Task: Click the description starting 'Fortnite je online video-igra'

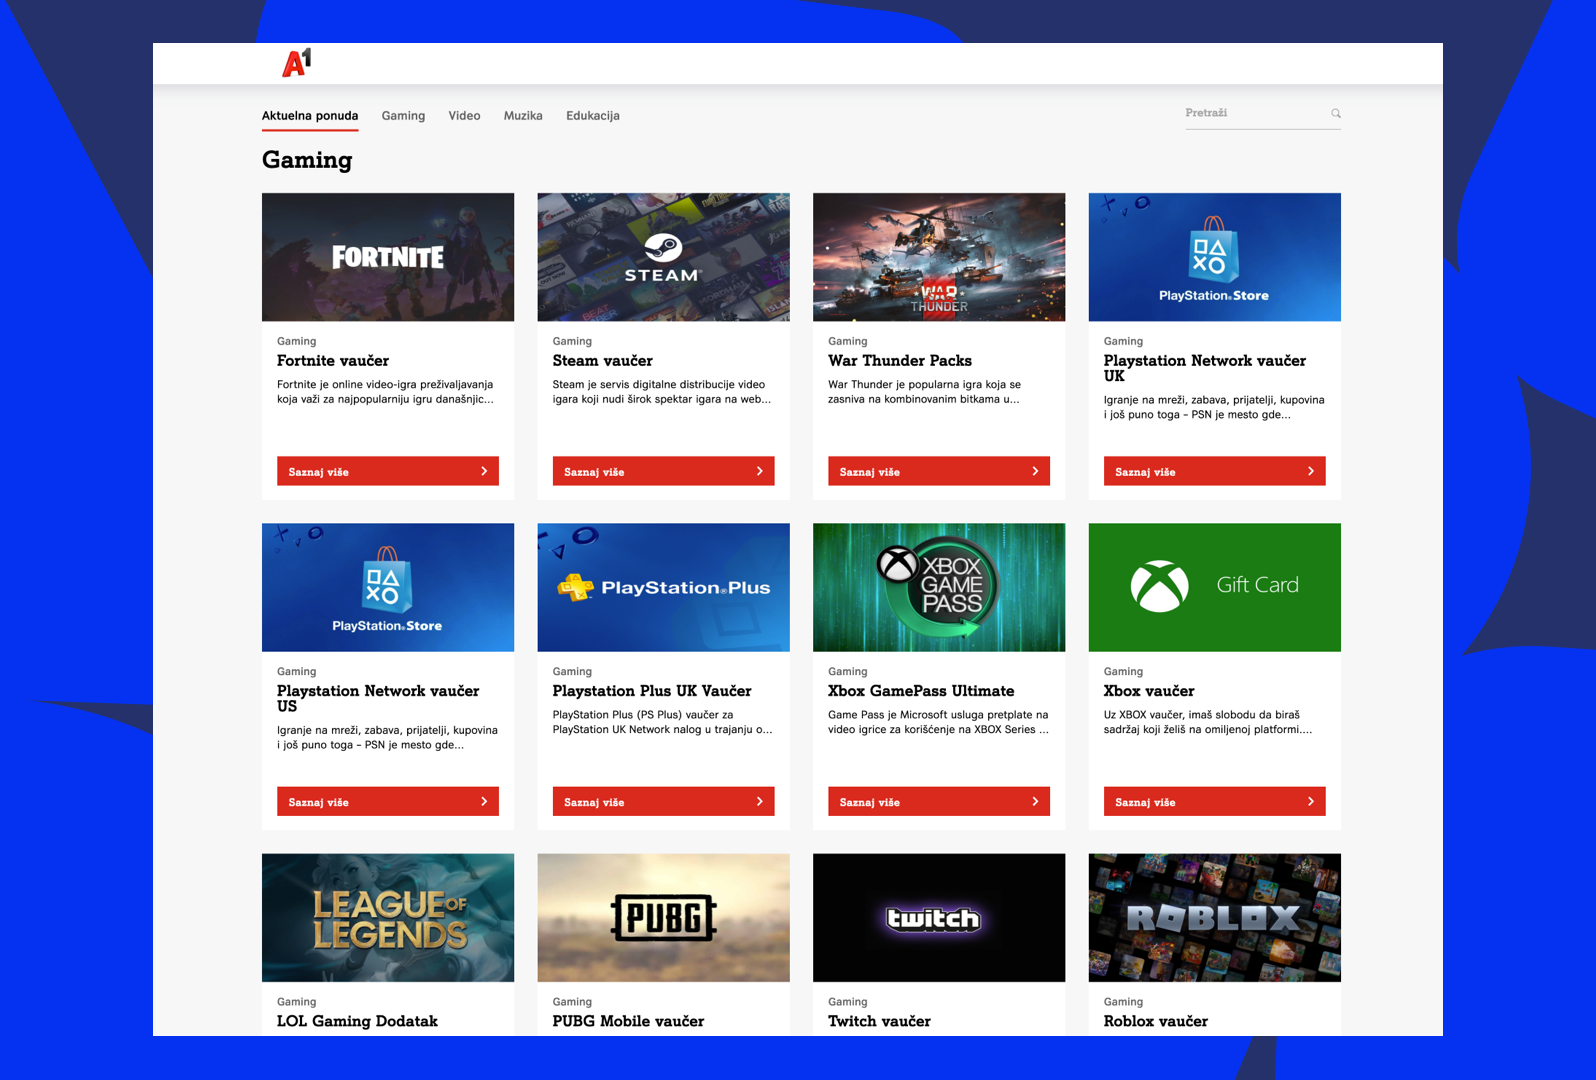Action: tap(385, 392)
